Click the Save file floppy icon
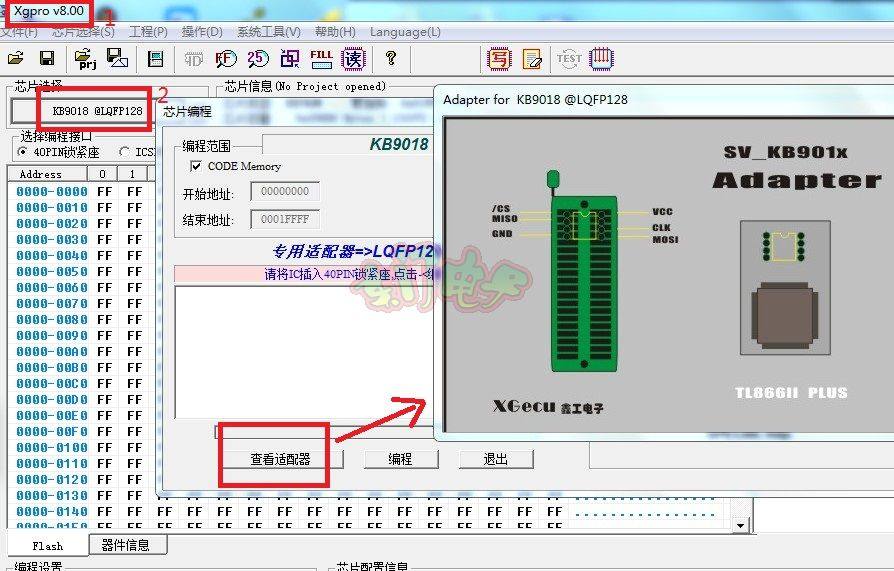Viewport: 894px width, 571px height. coord(47,58)
